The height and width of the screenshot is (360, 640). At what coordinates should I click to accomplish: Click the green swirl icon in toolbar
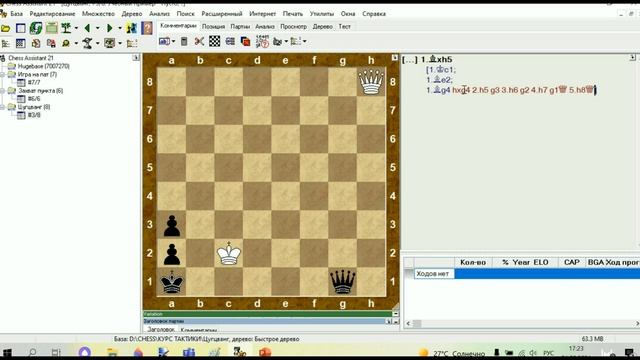coord(36,28)
